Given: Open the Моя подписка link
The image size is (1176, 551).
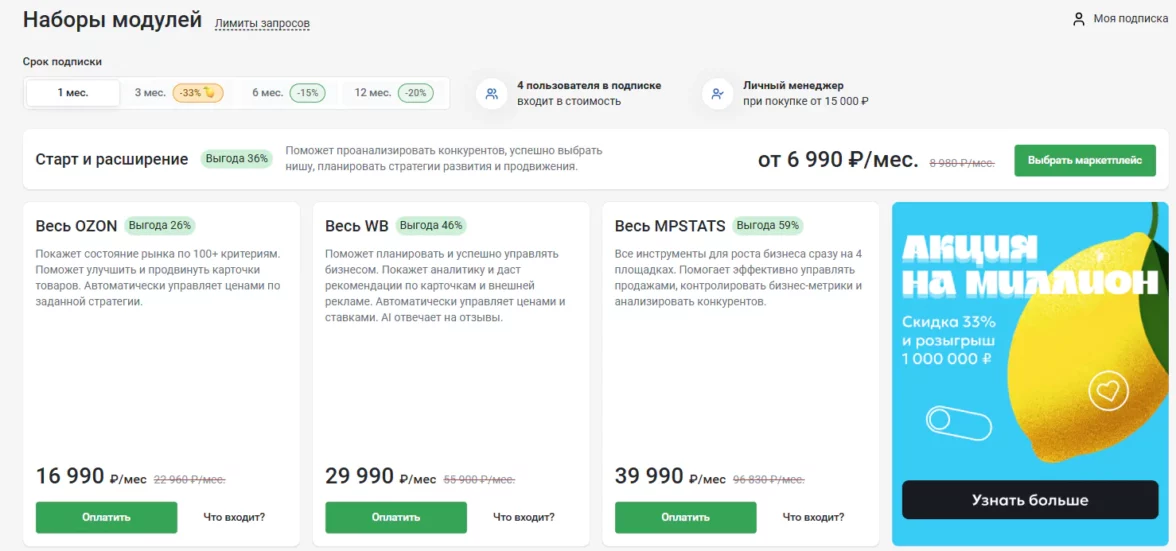Looking at the screenshot, I should (x=1130, y=19).
